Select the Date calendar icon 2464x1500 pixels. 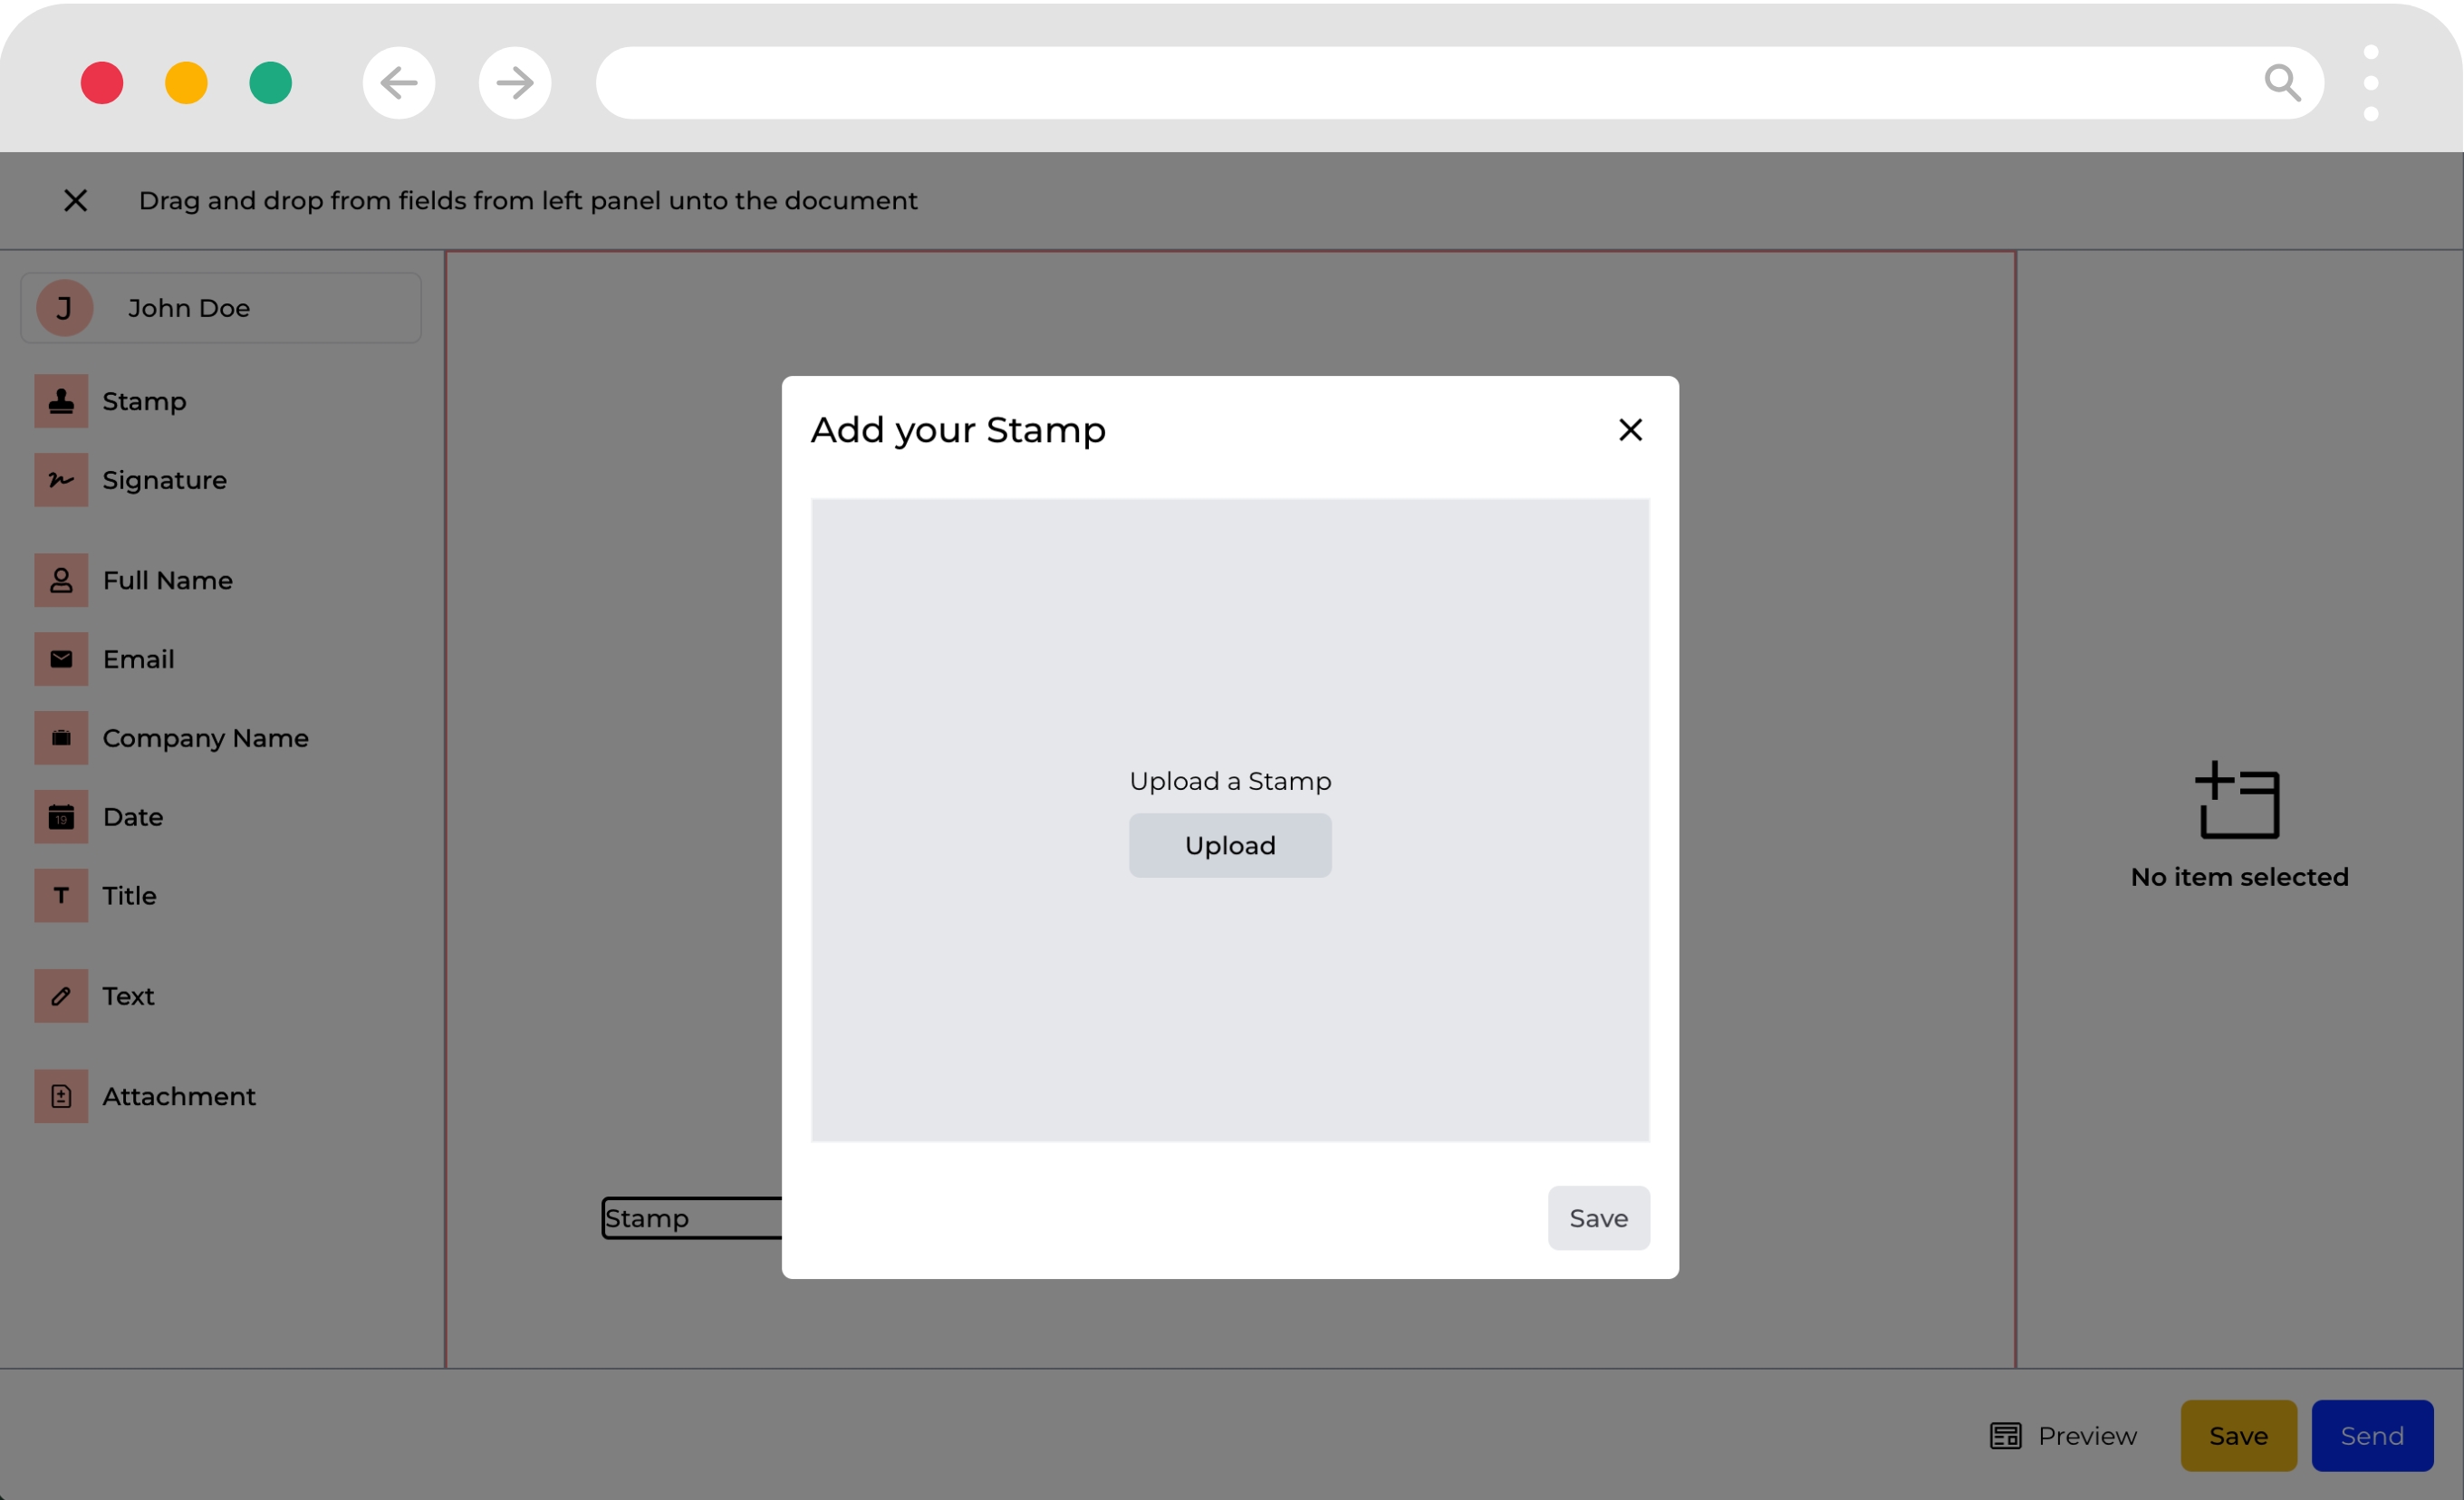tap(61, 817)
